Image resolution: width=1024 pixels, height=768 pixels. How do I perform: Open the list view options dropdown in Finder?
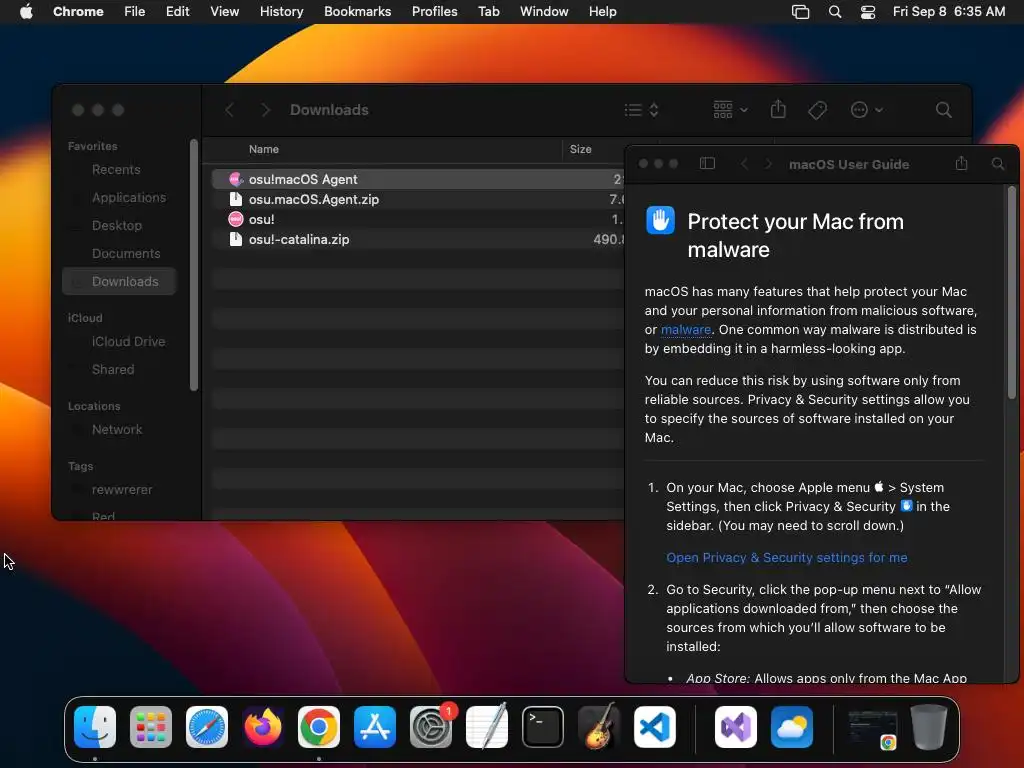641,110
